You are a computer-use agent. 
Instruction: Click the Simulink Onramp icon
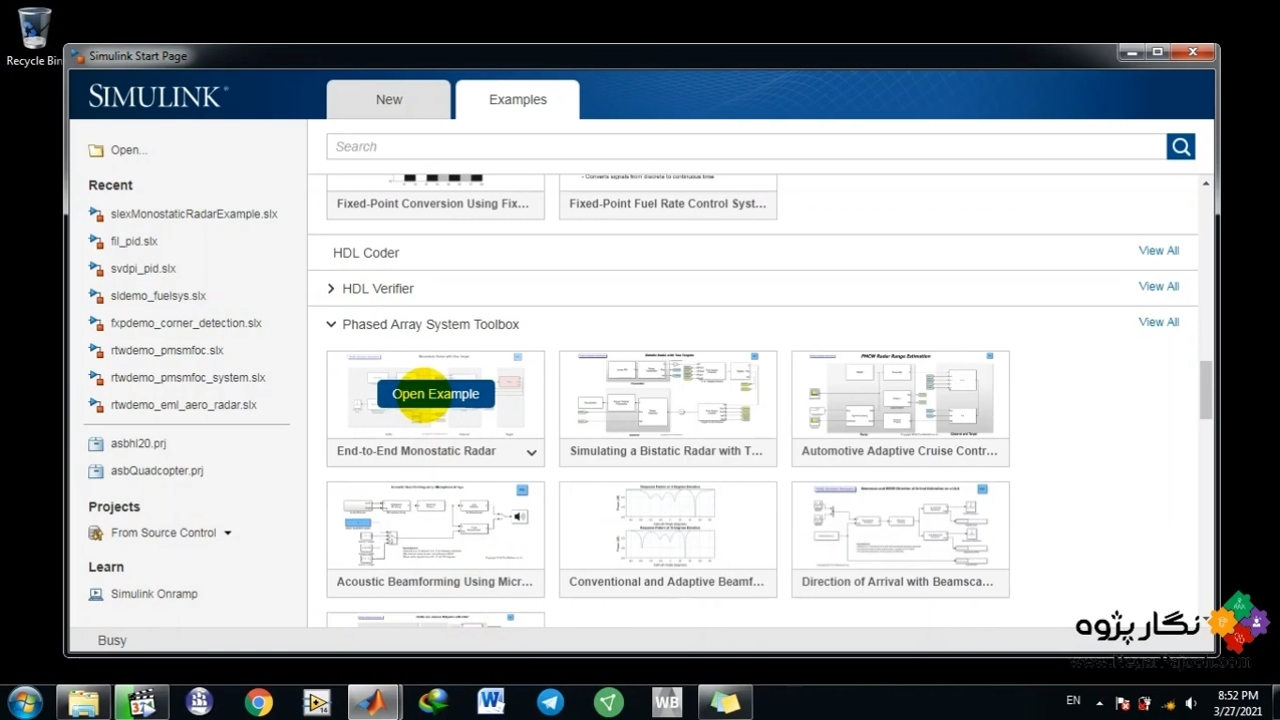click(x=96, y=594)
